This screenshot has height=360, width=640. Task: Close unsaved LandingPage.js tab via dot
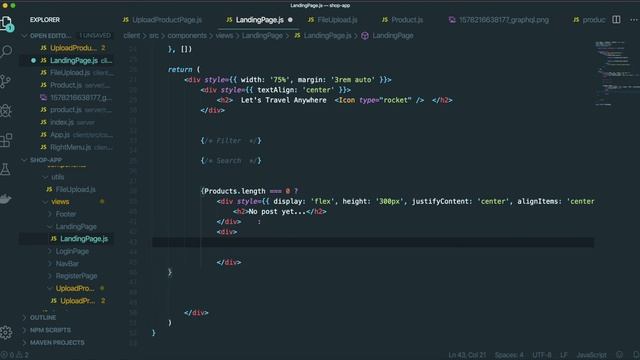pos(290,20)
